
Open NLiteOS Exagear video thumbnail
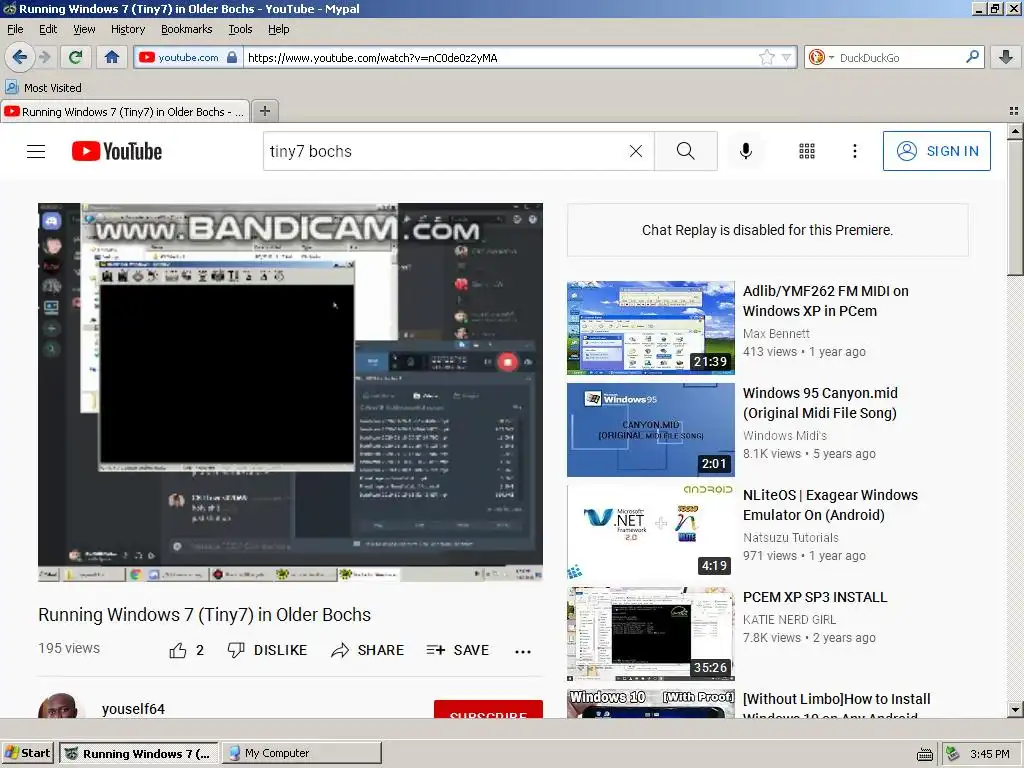(x=650, y=532)
